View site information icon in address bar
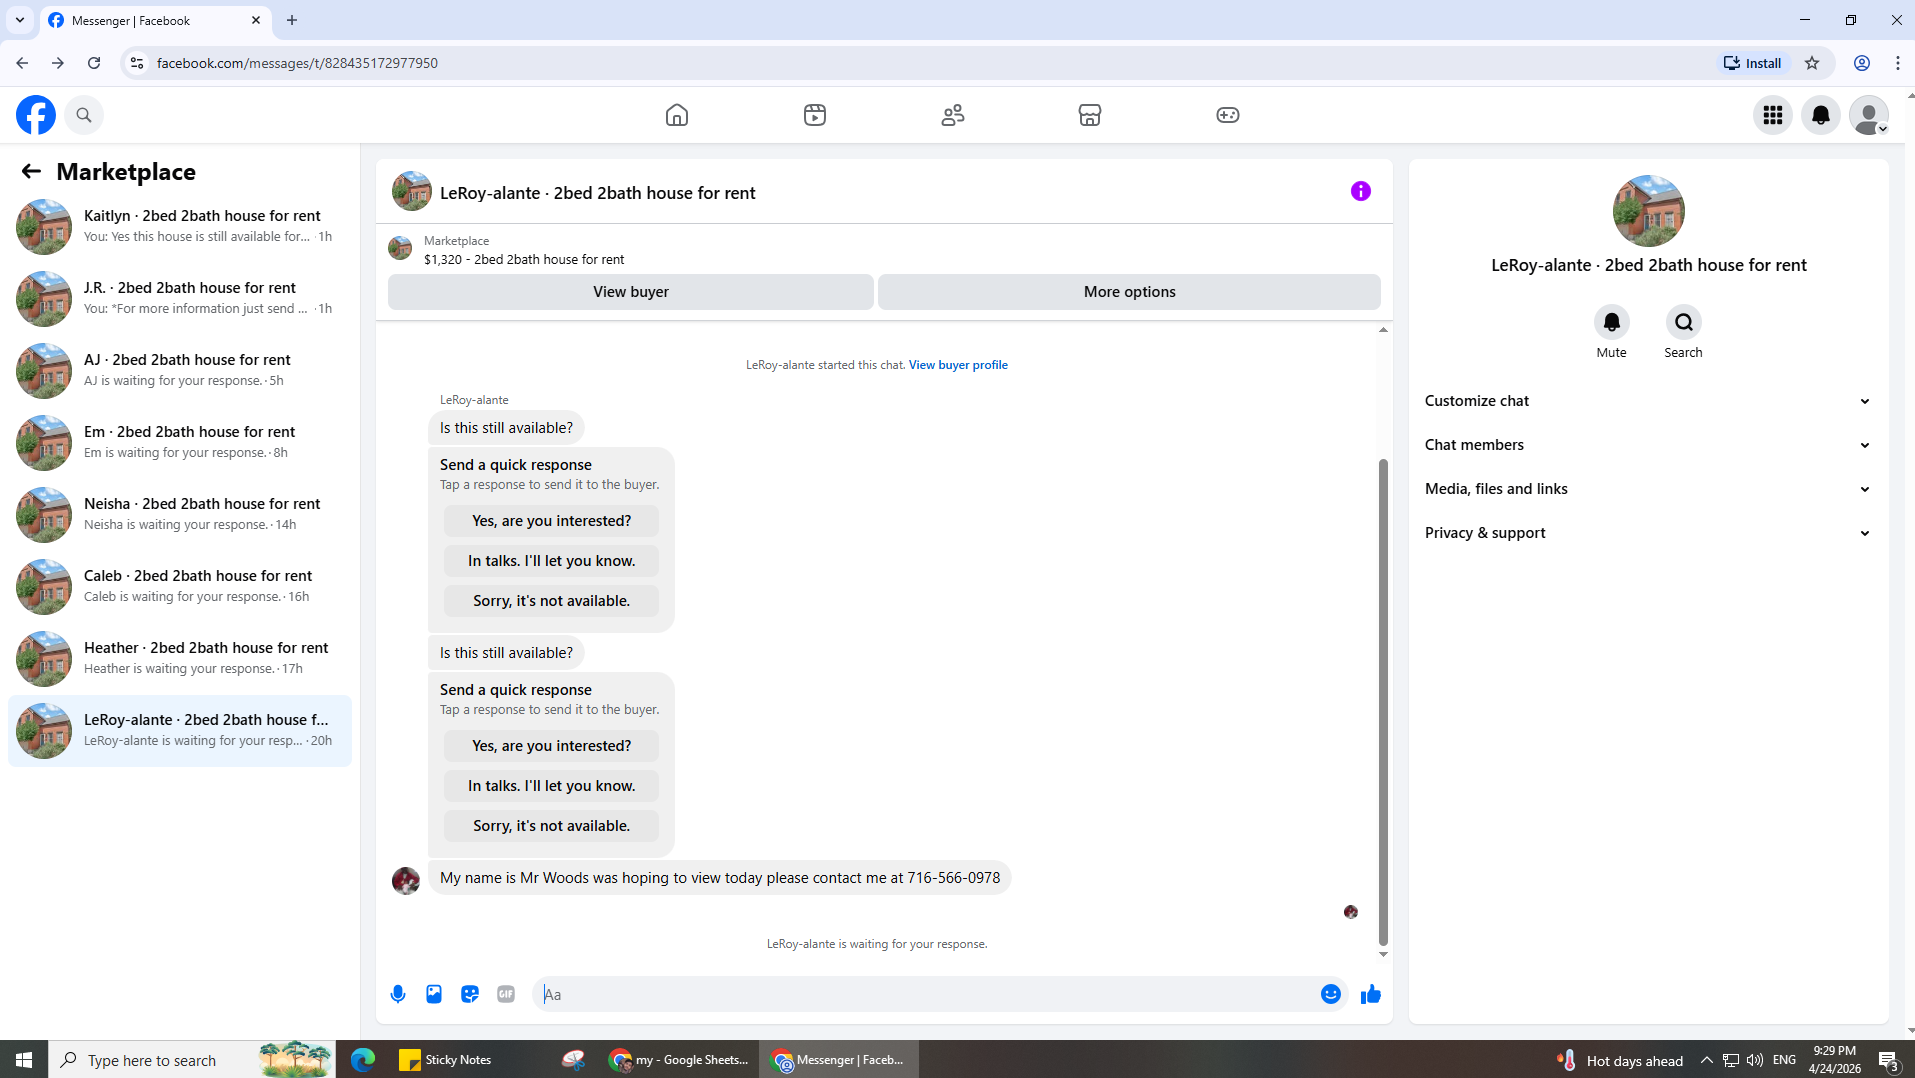This screenshot has width=1915, height=1078. coord(137,63)
